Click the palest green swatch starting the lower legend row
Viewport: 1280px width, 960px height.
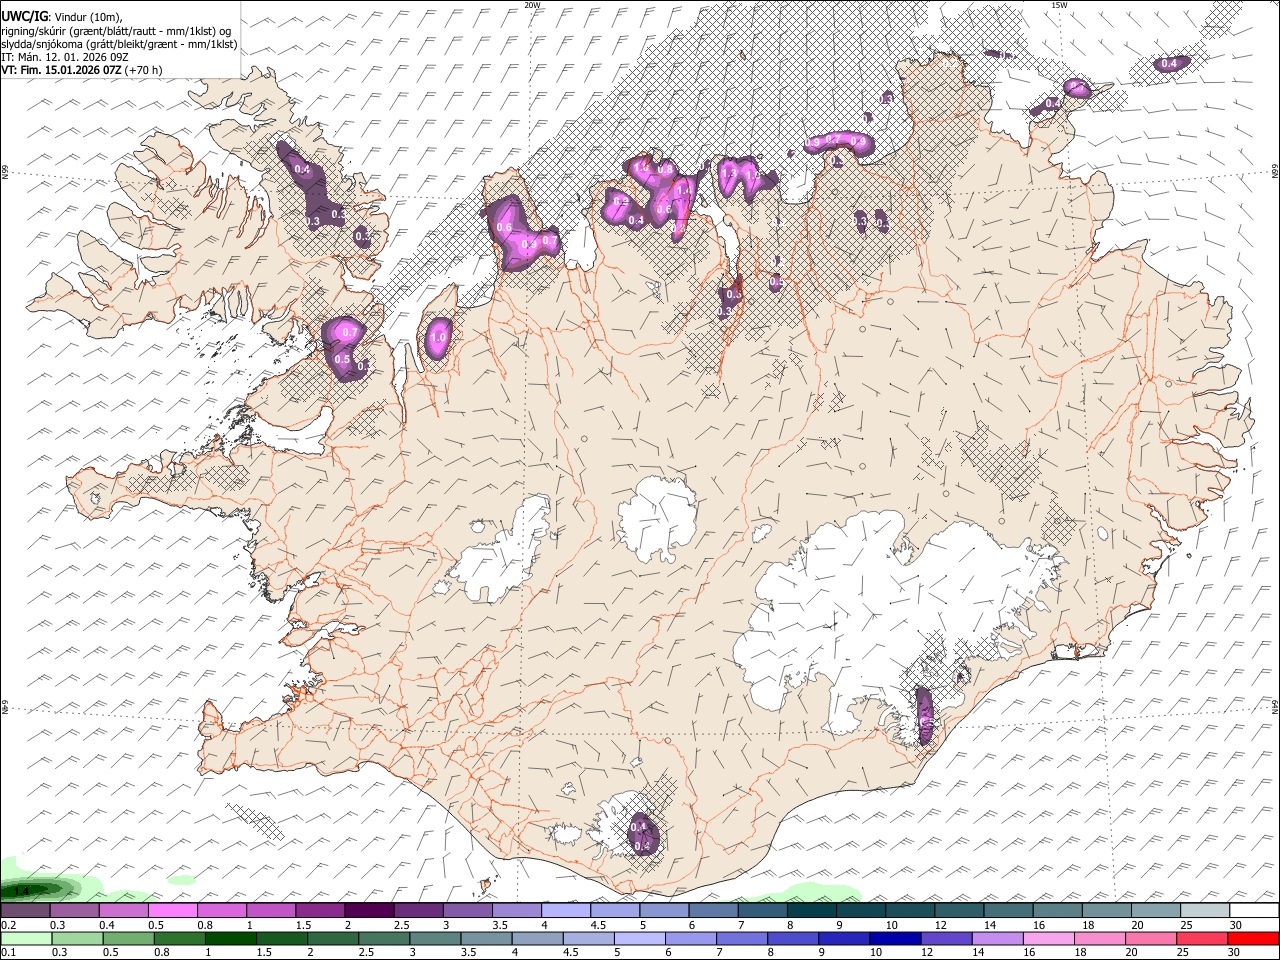[x=26, y=938]
